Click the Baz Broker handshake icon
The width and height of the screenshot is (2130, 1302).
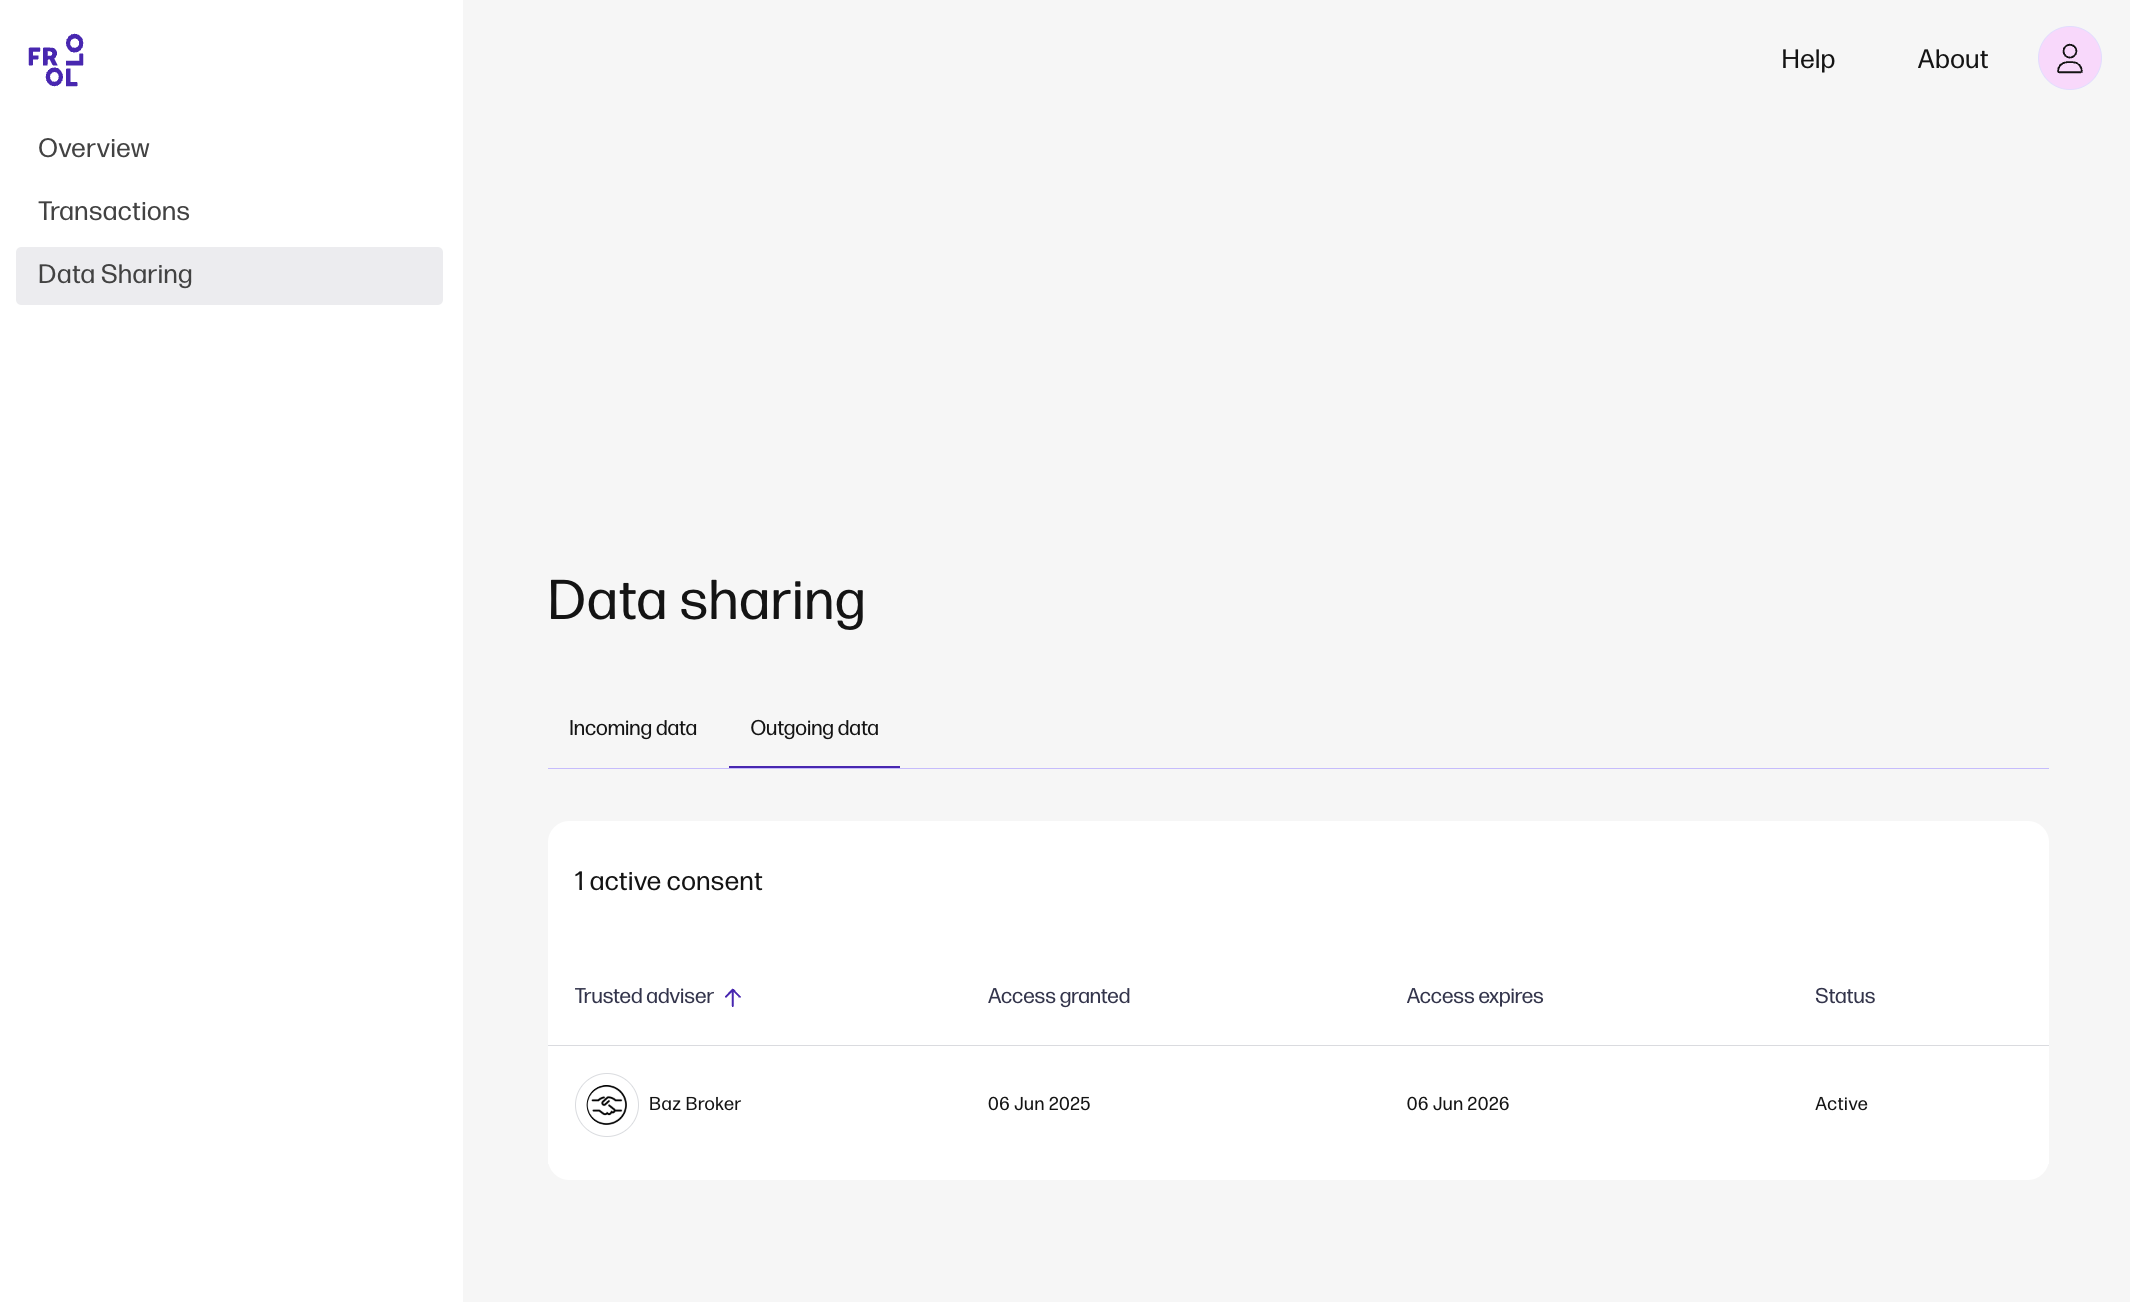pos(606,1104)
